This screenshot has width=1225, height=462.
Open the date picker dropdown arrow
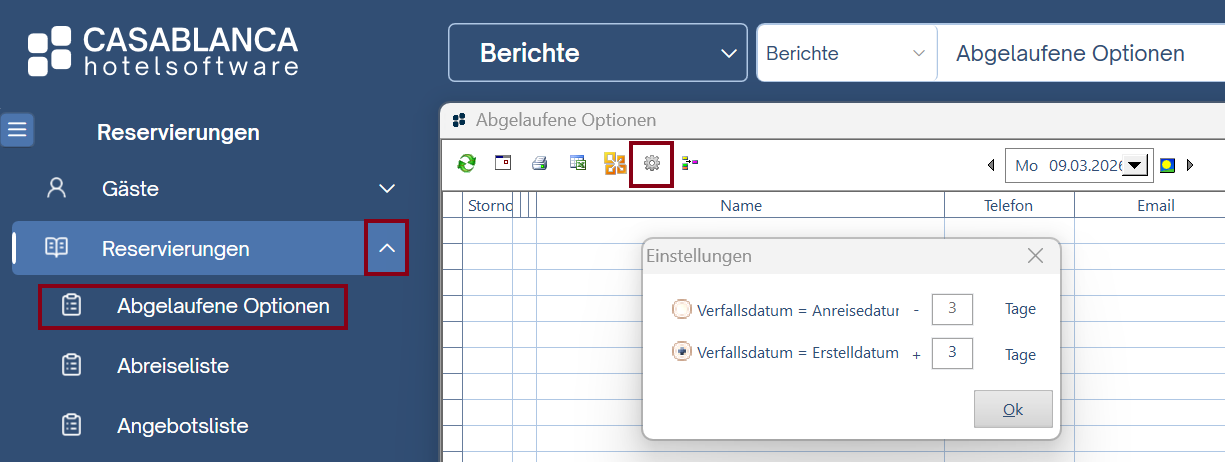1135,166
